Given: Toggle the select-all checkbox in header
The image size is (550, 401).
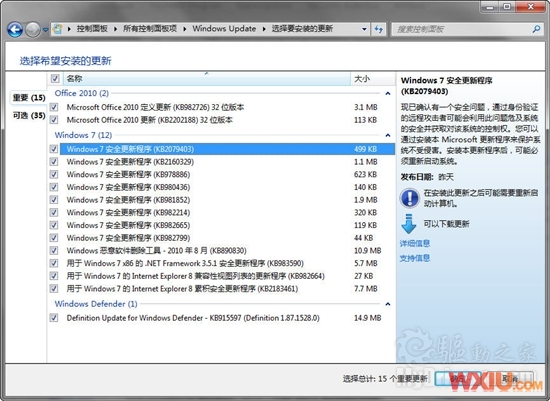Looking at the screenshot, I should pyautogui.click(x=55, y=78).
